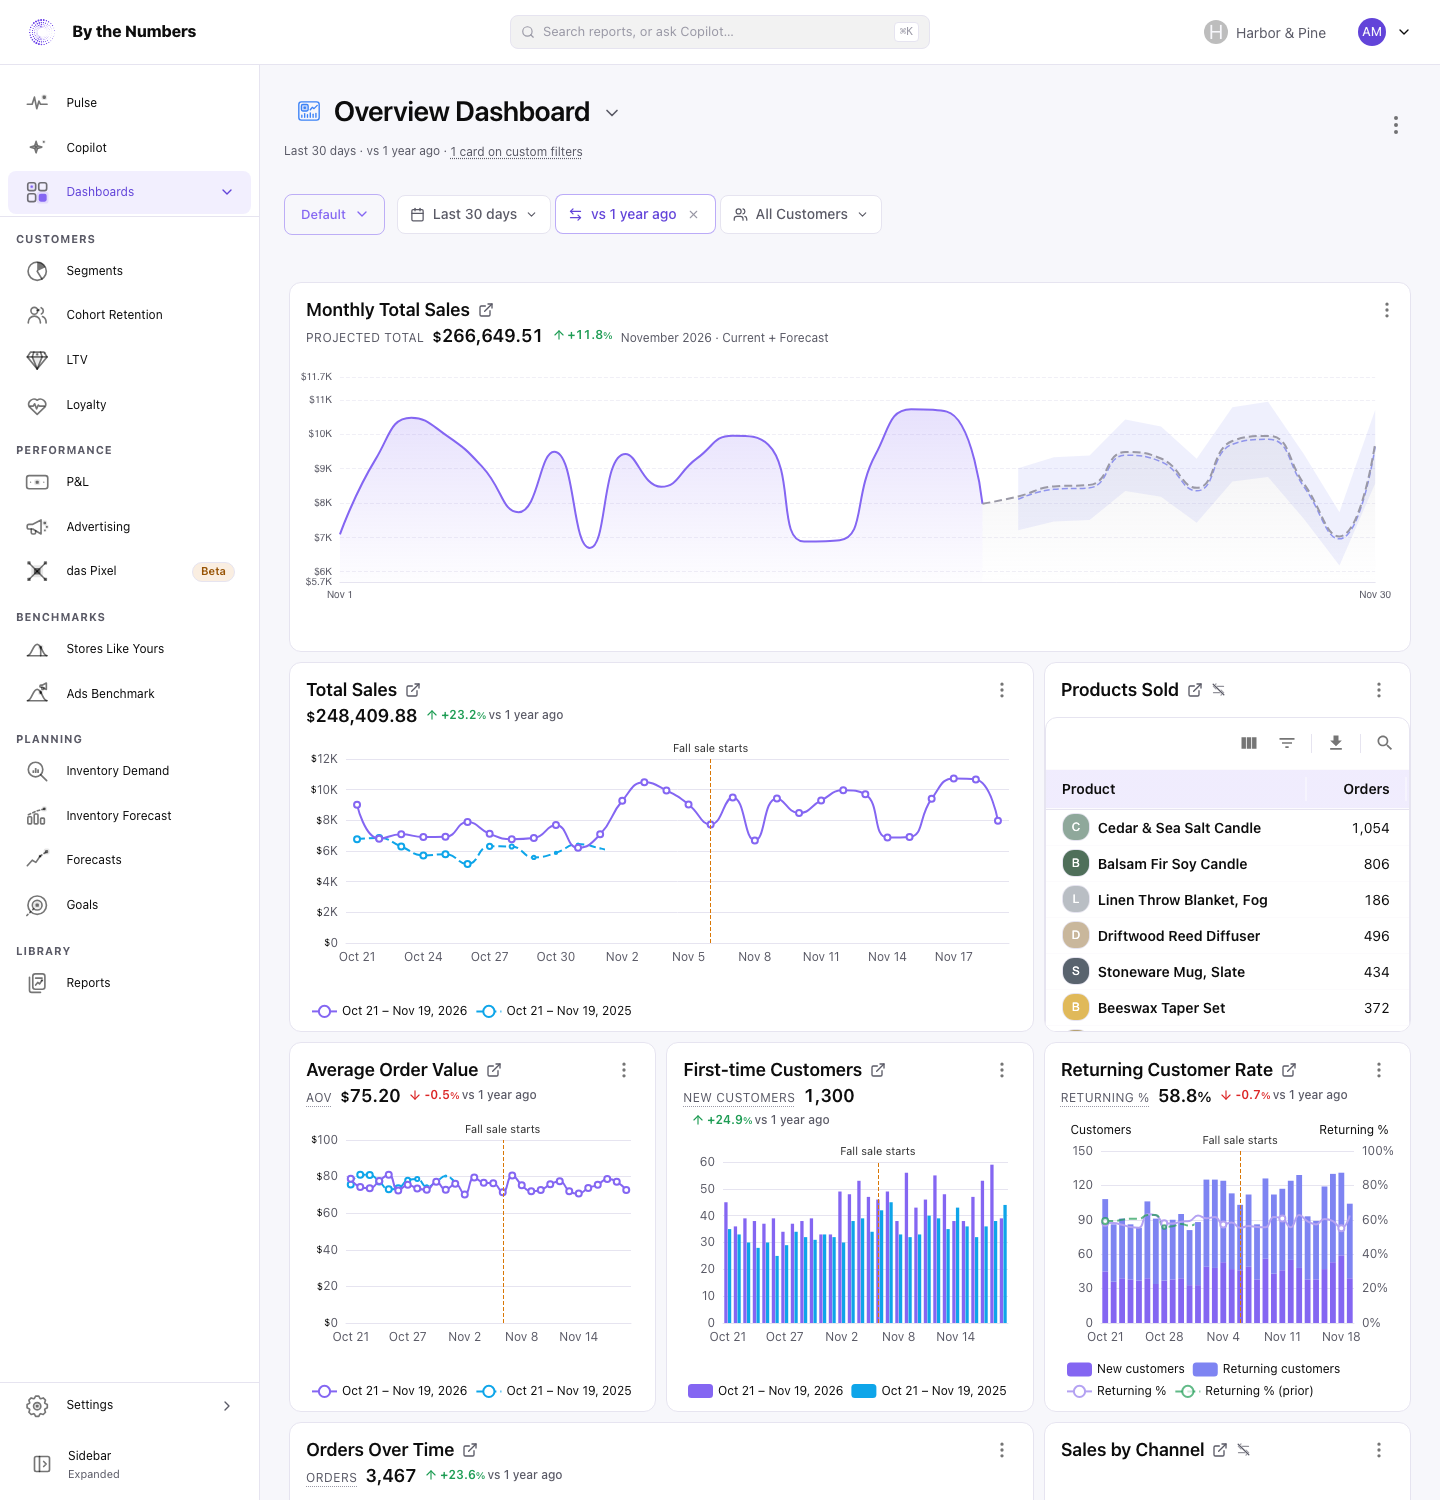Open Loyalty from the sidebar

130,405
